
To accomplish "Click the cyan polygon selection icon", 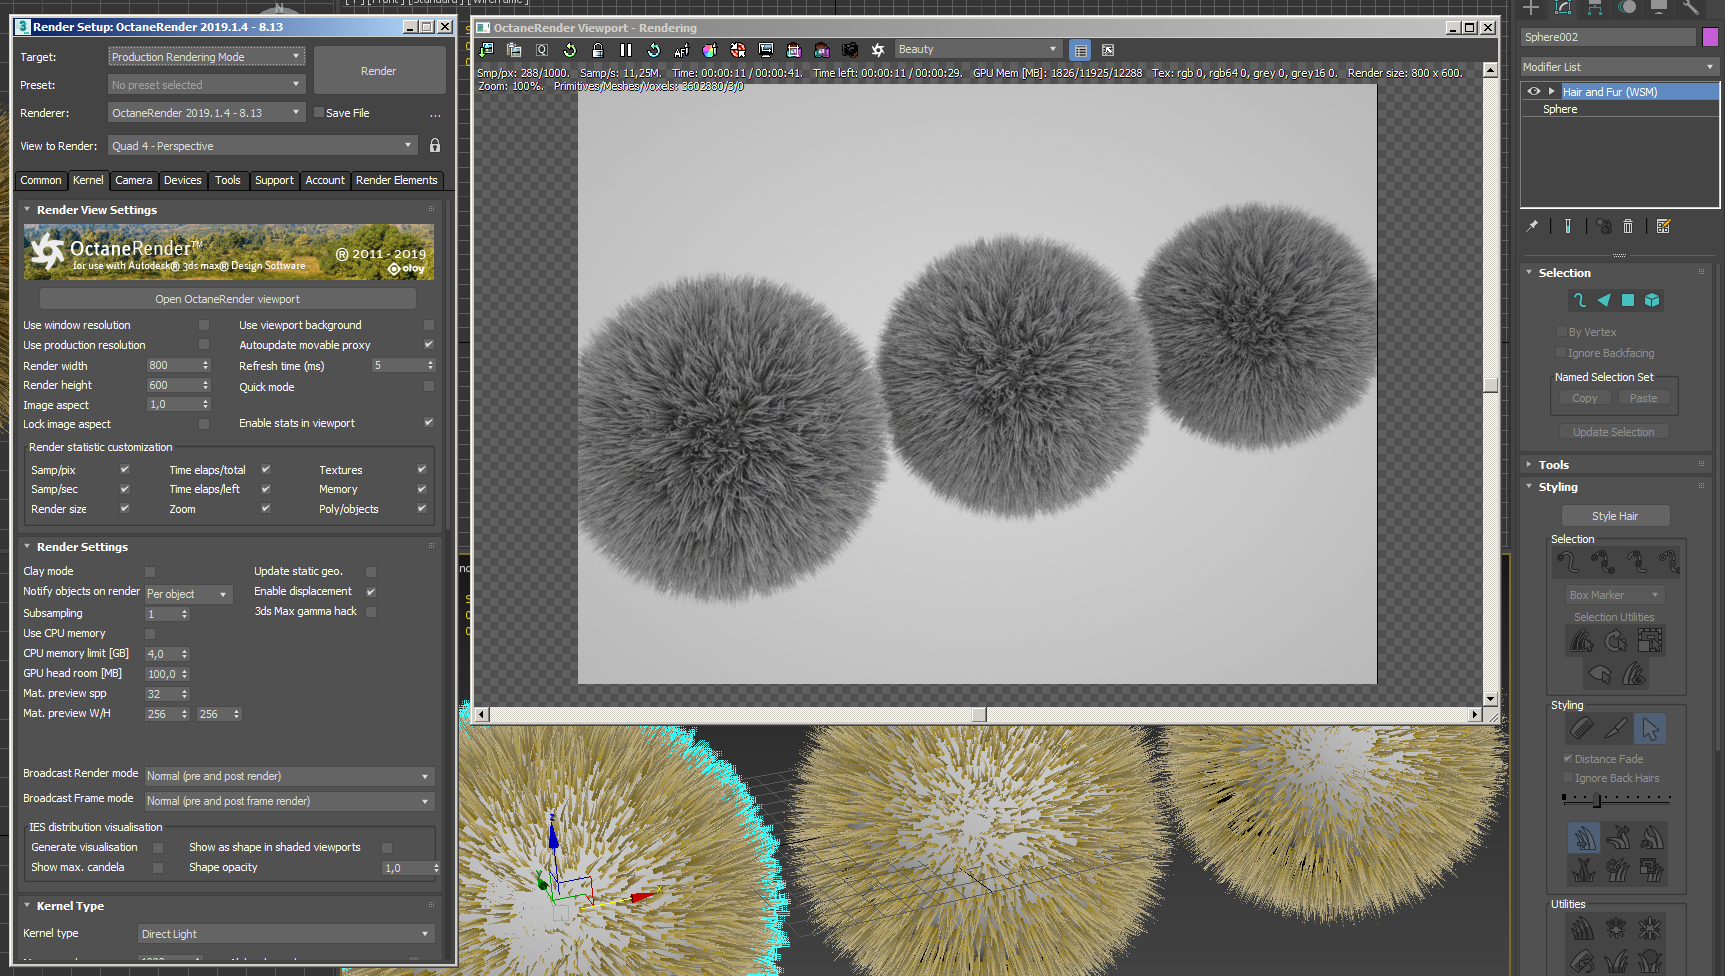I will pos(1628,300).
